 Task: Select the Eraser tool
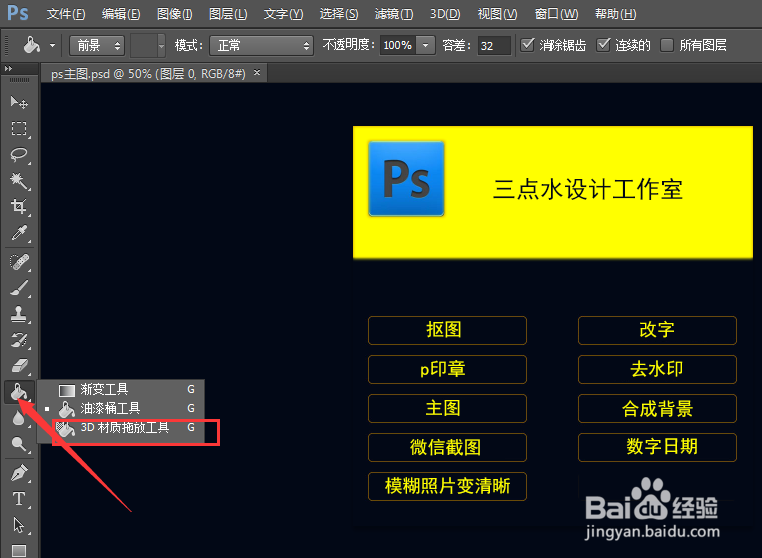pos(19,366)
